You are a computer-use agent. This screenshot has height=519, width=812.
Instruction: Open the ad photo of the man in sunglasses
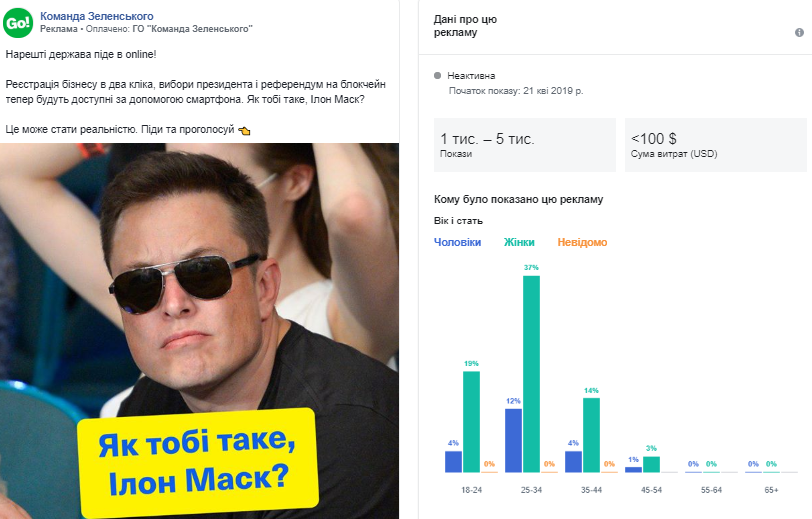[x=200, y=280]
